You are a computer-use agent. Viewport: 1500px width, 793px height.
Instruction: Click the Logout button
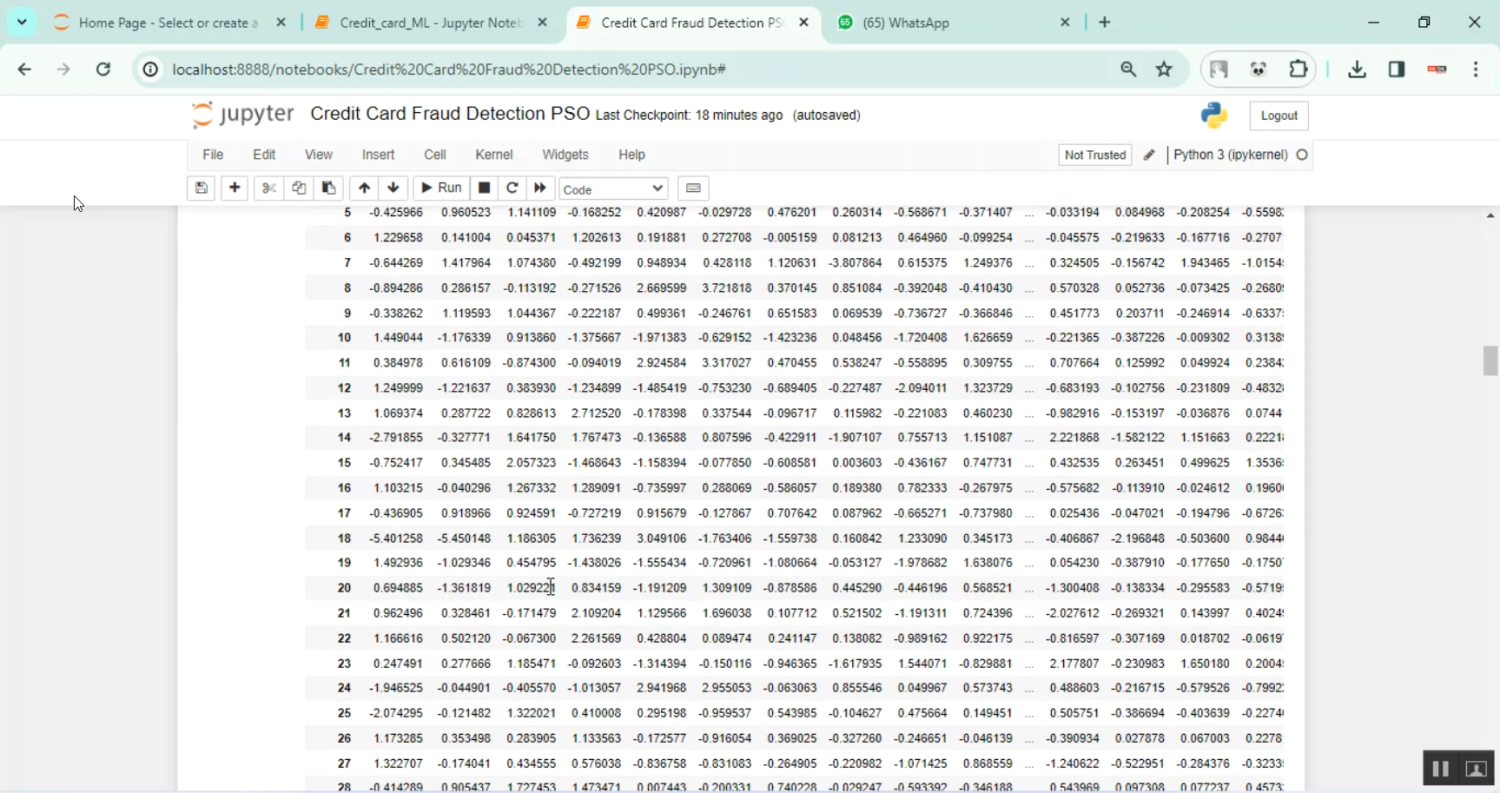[1278, 116]
